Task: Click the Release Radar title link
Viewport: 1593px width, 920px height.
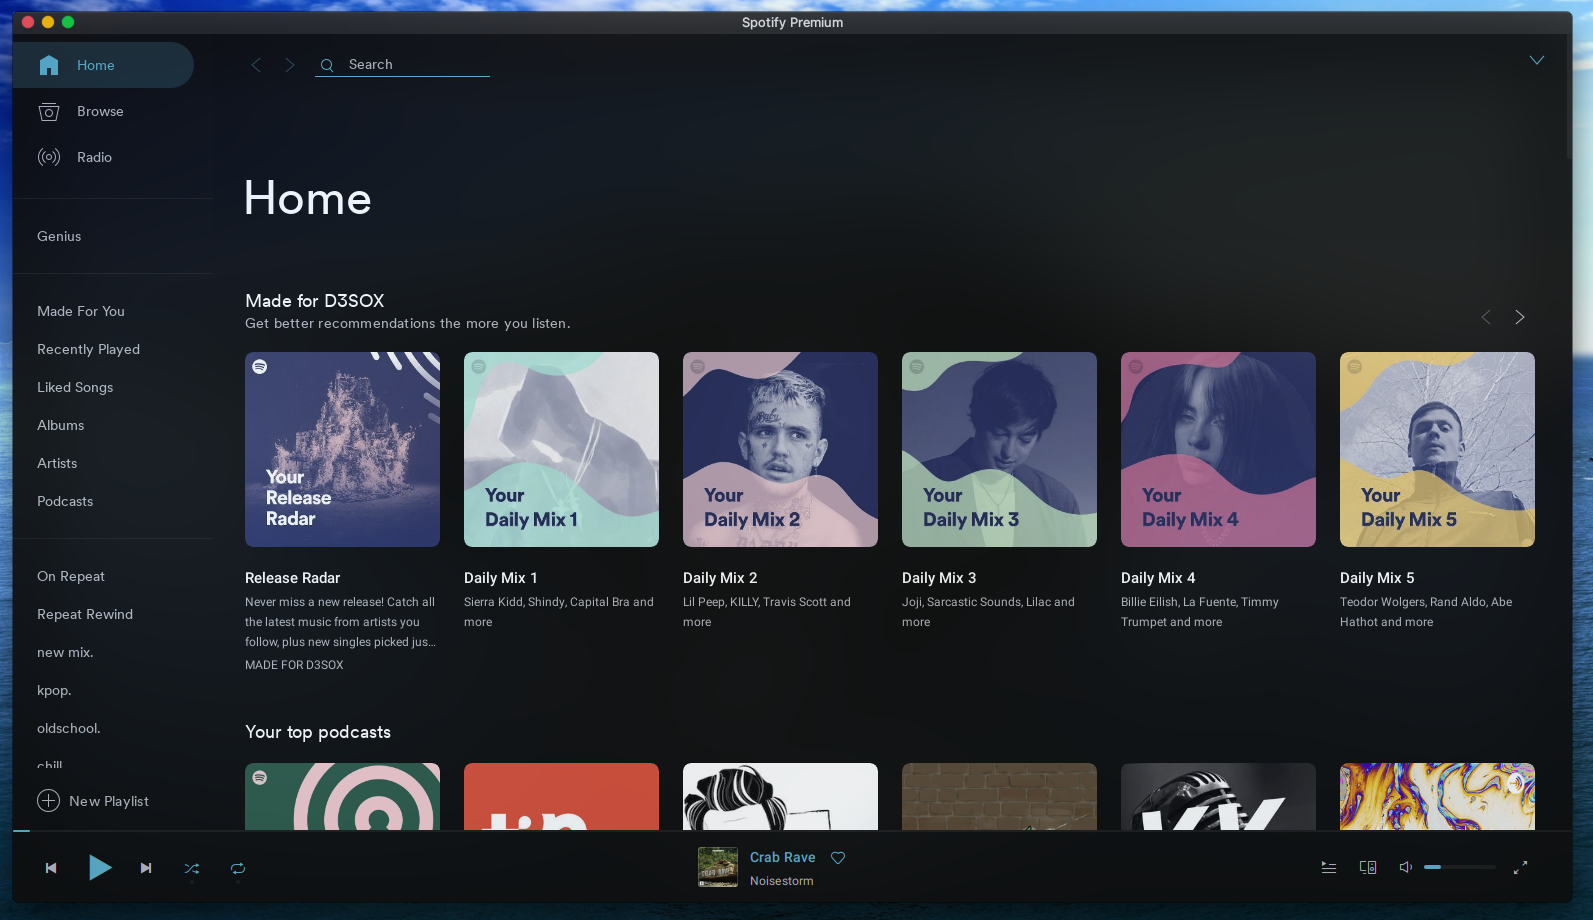Action: point(292,578)
